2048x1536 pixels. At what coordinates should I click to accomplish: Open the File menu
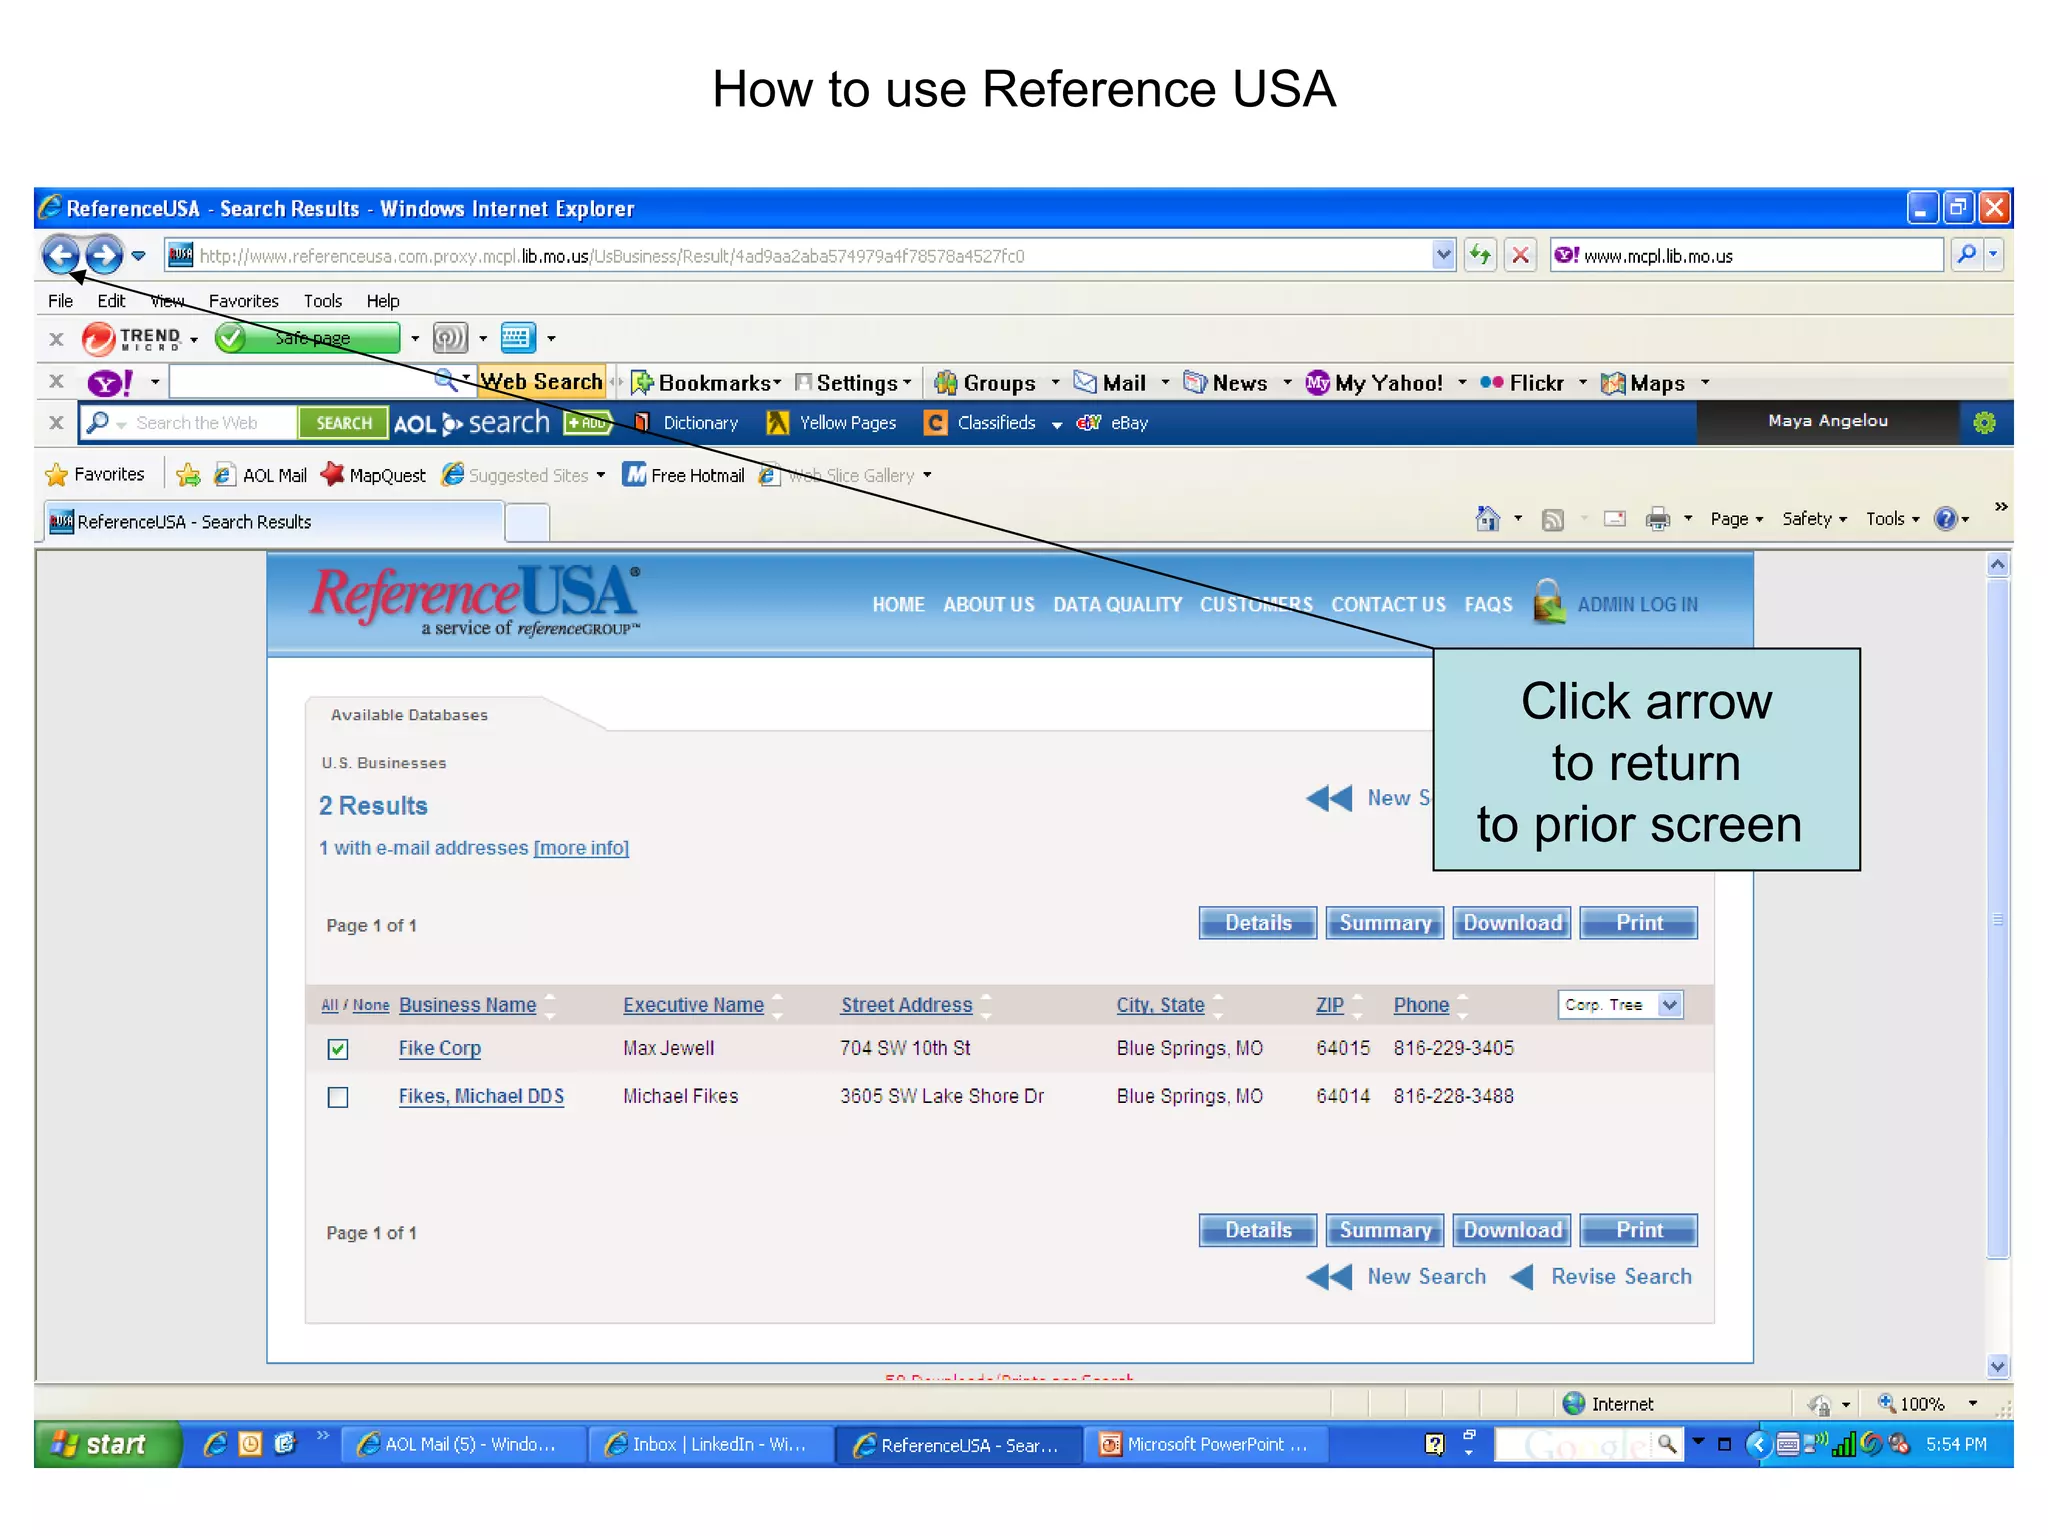tap(60, 301)
